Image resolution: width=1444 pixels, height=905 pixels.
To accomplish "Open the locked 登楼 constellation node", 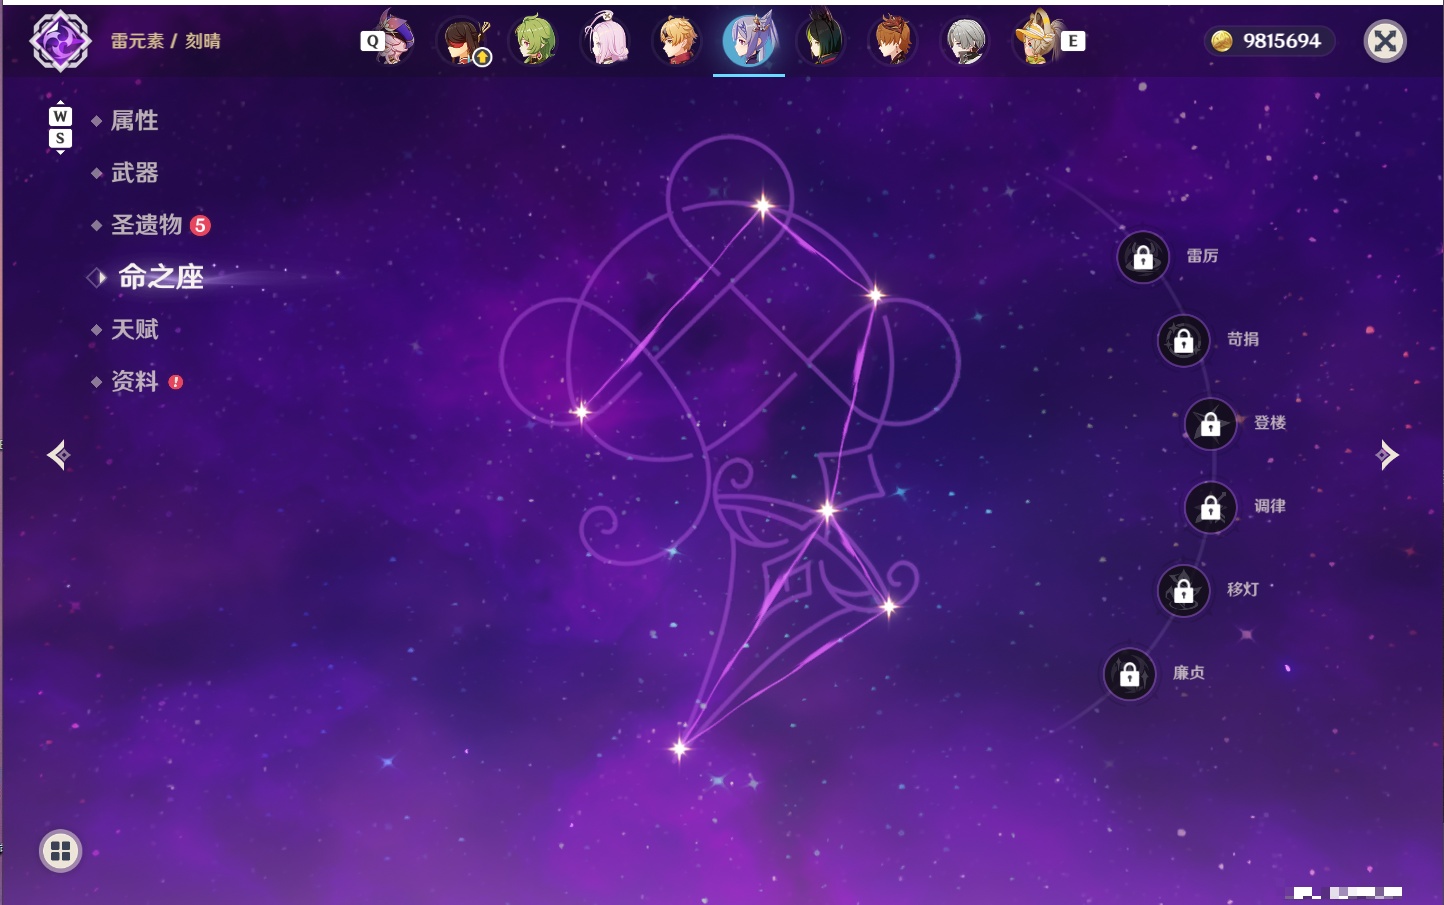I will (x=1211, y=424).
